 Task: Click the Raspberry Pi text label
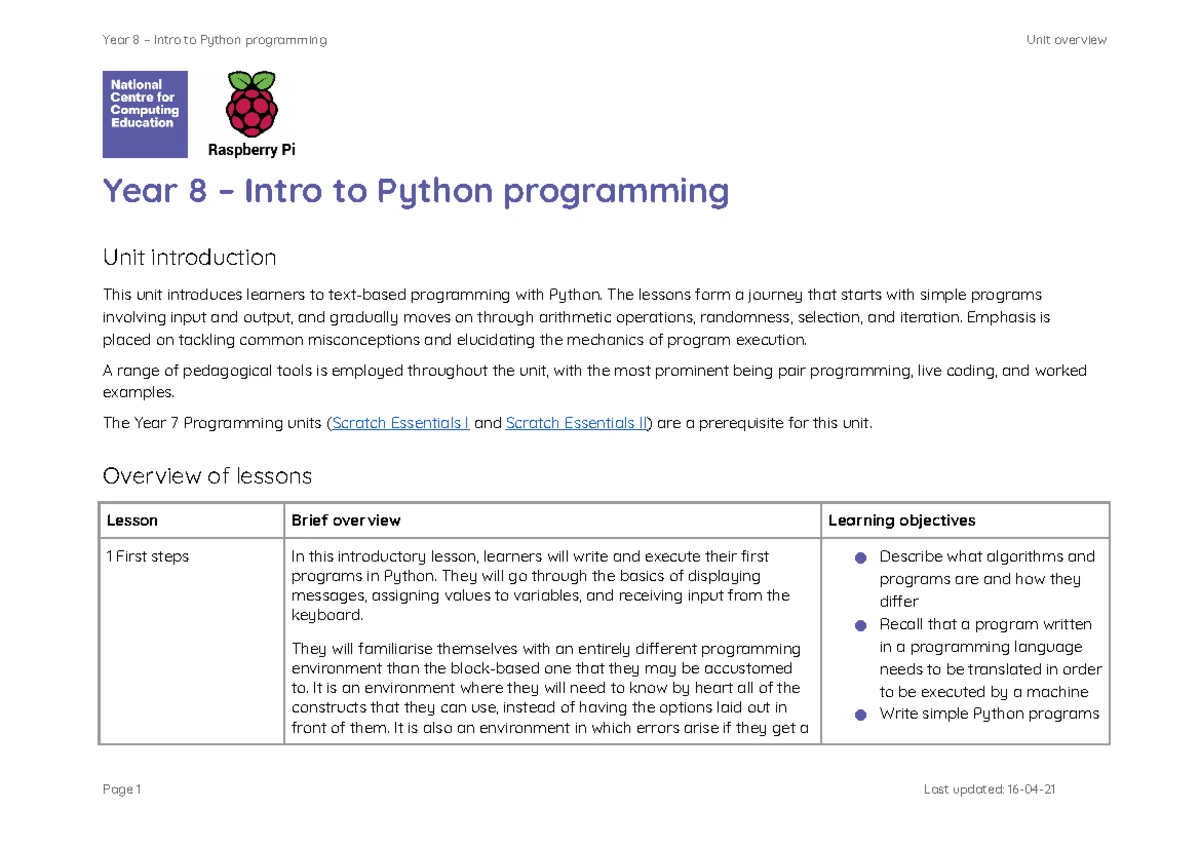click(251, 149)
